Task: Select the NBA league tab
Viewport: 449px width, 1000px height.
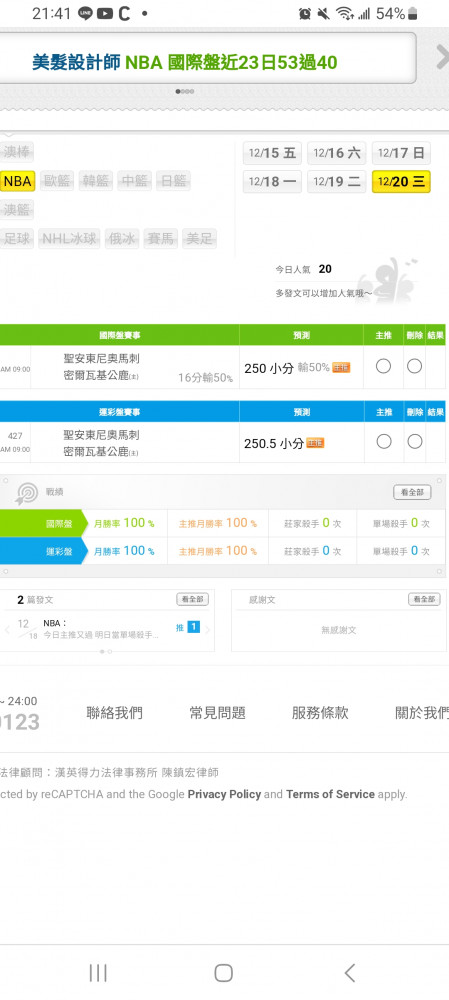Action: click(x=17, y=181)
